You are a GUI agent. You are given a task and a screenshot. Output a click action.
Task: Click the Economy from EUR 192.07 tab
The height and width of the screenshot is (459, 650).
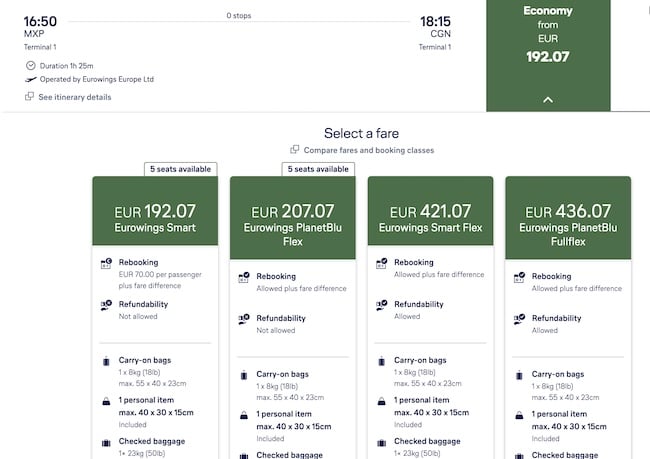coord(547,40)
